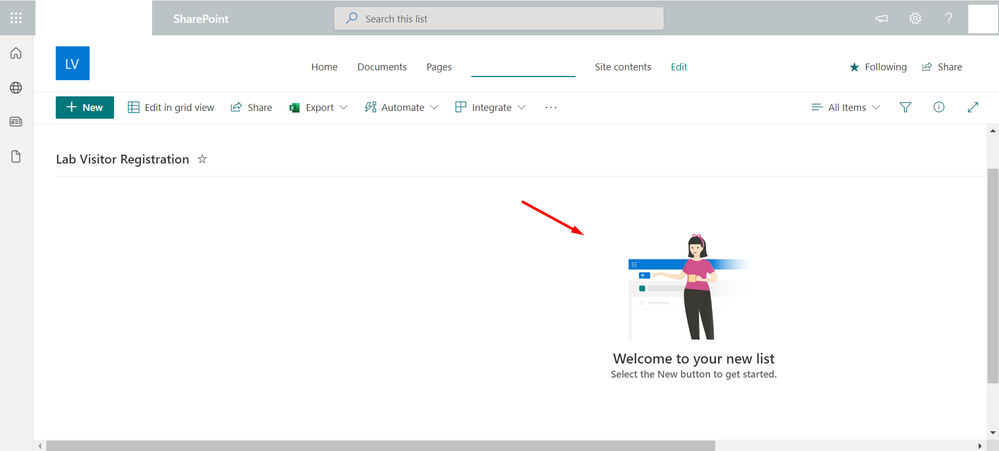Click the scroll up arrow
Viewport: 999px width, 451px height.
(993, 131)
